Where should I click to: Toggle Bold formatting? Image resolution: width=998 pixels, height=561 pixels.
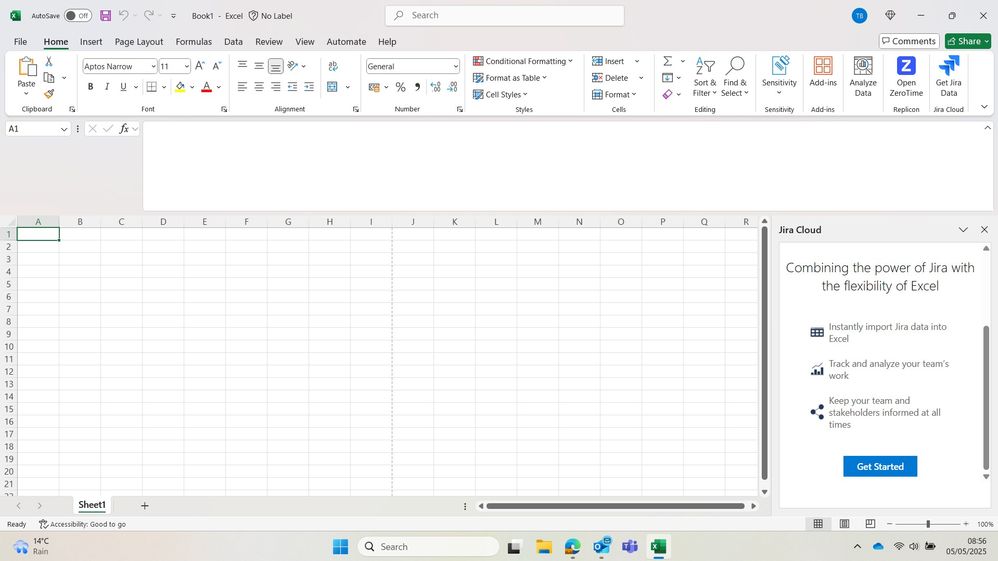point(90,87)
